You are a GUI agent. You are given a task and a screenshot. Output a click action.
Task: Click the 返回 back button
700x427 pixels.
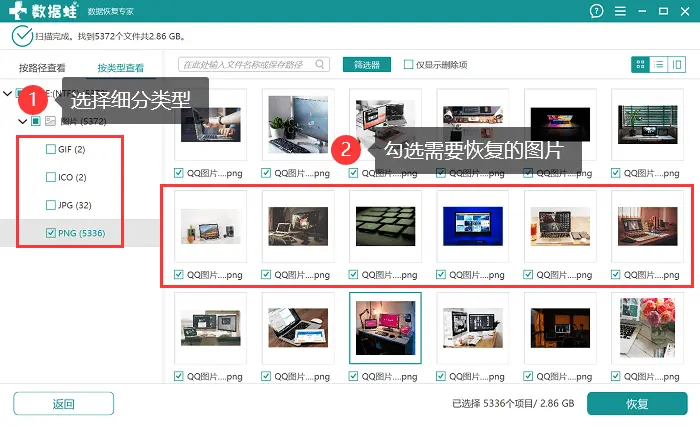[x=63, y=404]
